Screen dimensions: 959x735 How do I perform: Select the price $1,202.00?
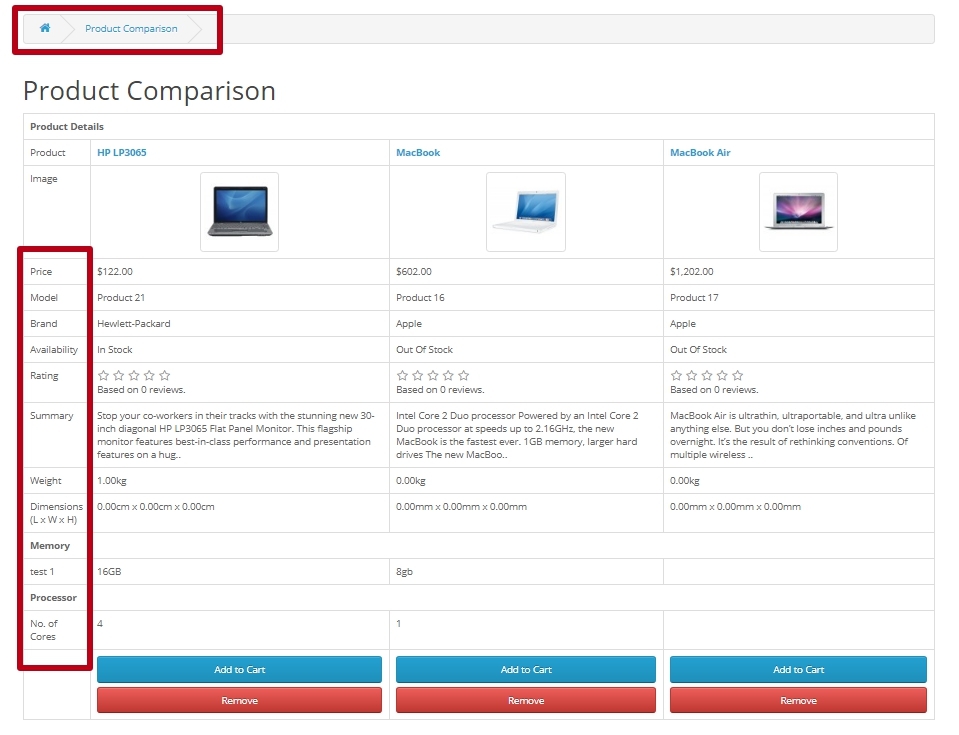pyautogui.click(x=692, y=271)
